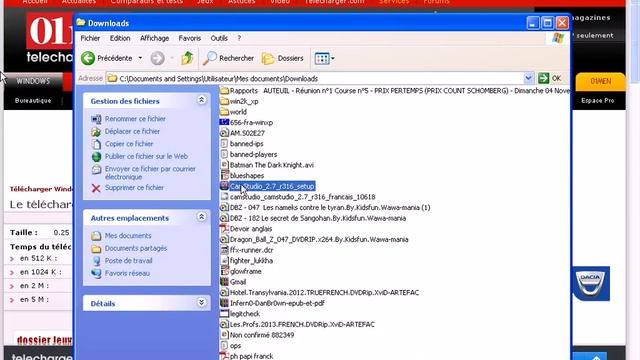Select Les.Profs.2013.FRENCH.DVDRip file
The width and height of the screenshot is (640, 360).
(x=297, y=324)
